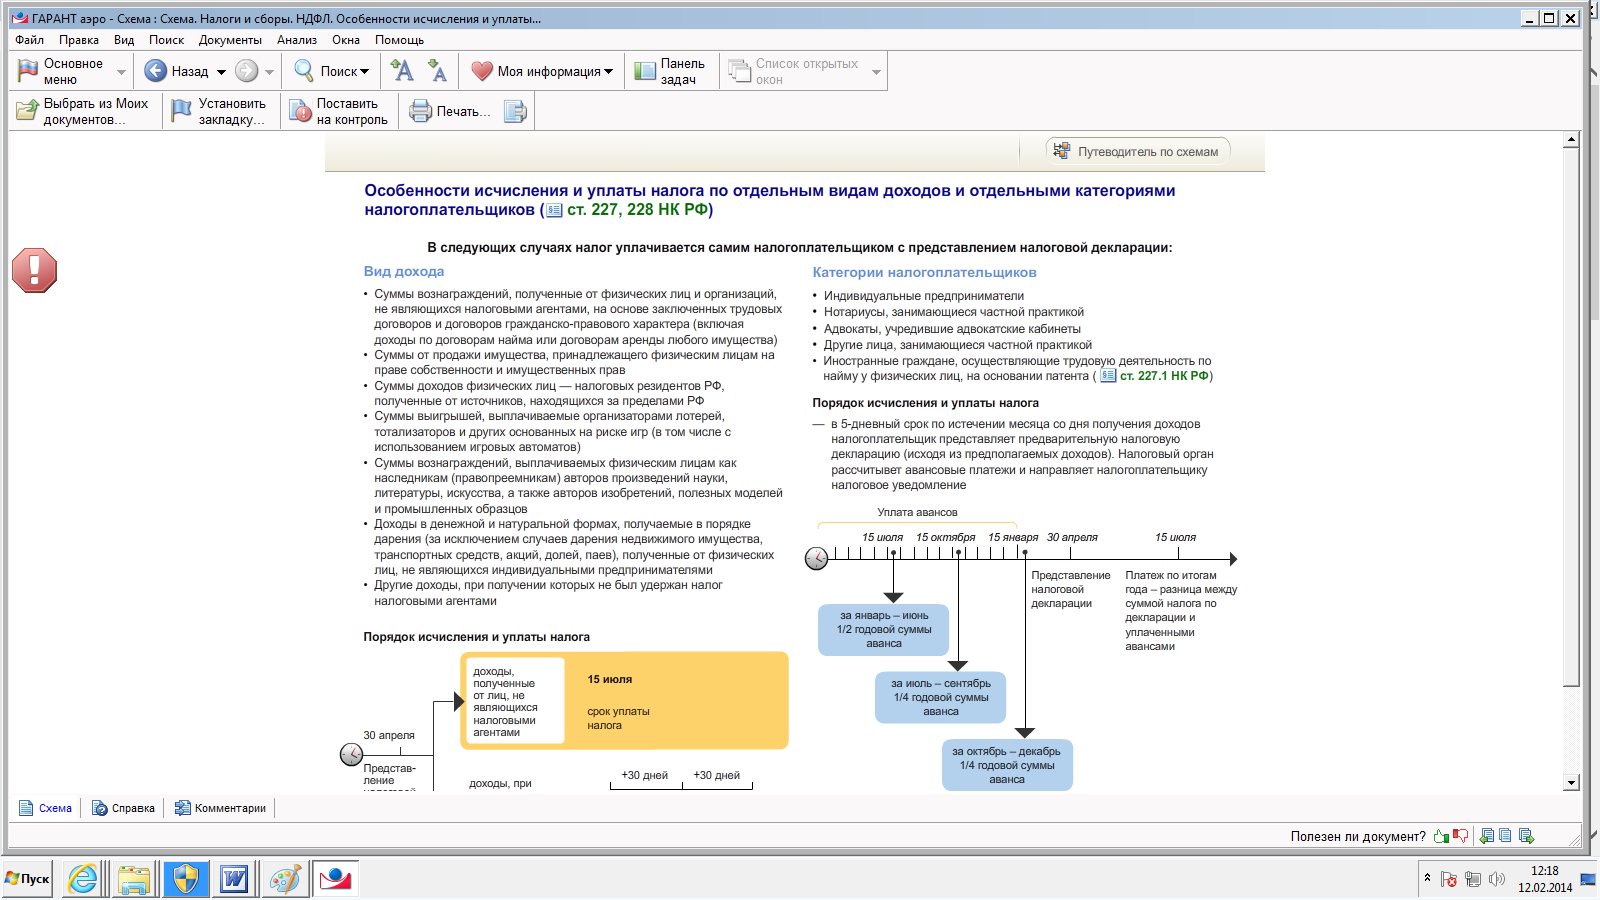Screen dimensions: 1600x900
Task: Open the ст. 227, 228 НК РФ link
Action: coord(636,210)
